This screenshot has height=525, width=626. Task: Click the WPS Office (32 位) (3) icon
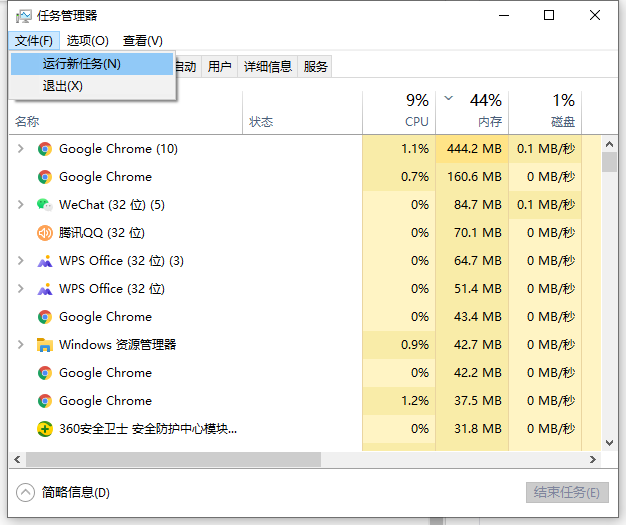coord(44,261)
